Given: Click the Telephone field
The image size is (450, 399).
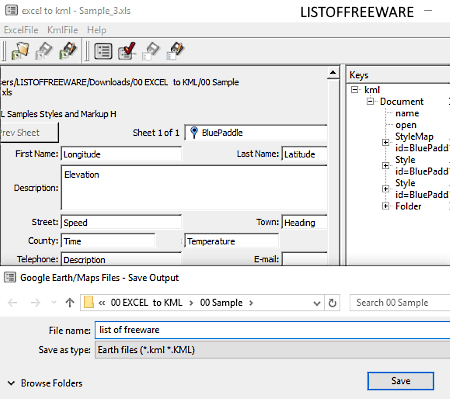Looking at the screenshot, I should tap(121, 259).
